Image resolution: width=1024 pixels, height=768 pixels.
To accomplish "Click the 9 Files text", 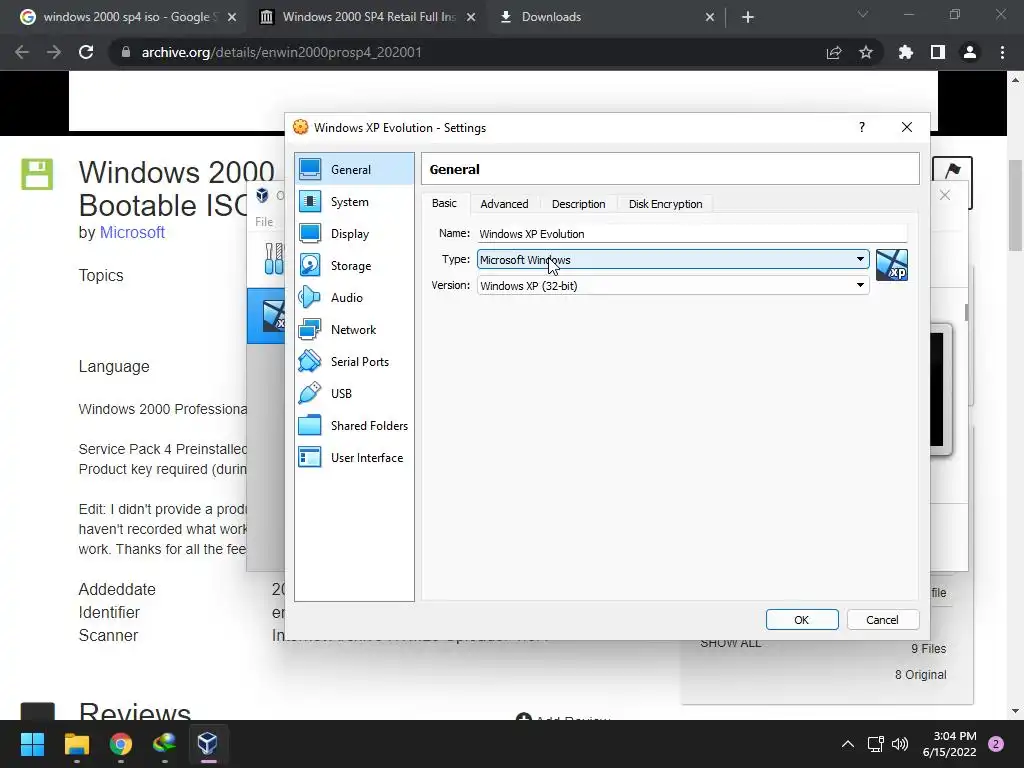I will point(928,648).
